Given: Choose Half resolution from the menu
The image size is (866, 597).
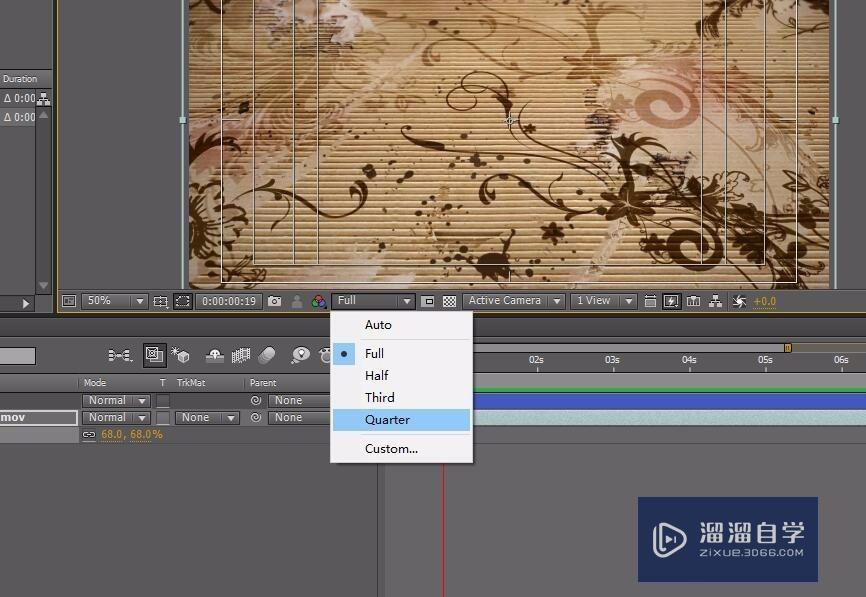Looking at the screenshot, I should coord(402,376).
